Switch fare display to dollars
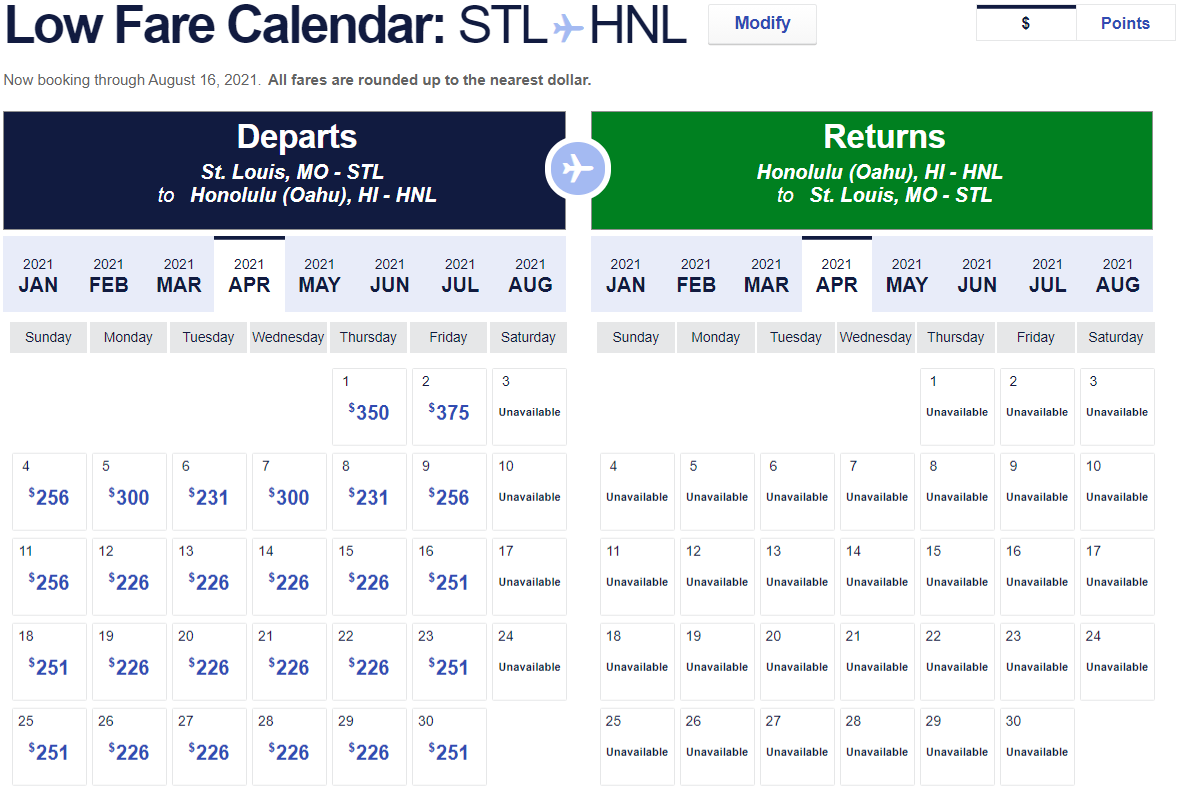 point(1026,24)
